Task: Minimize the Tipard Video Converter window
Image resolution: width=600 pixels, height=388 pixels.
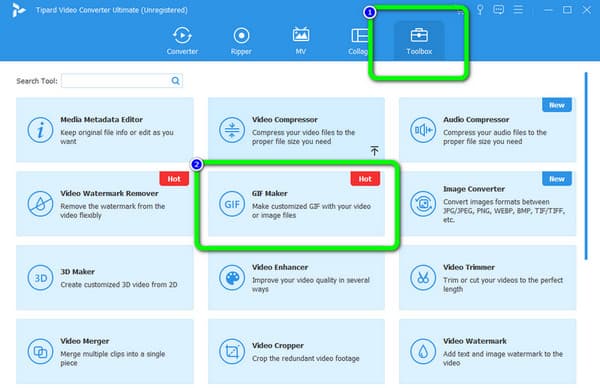Action: 548,10
